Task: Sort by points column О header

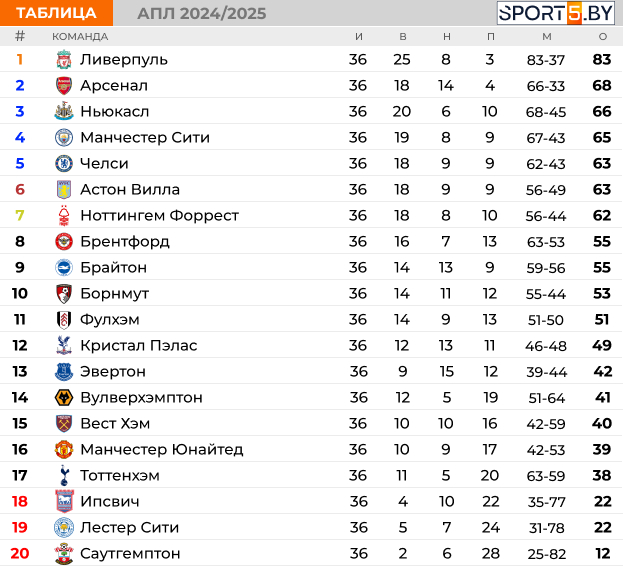Action: (603, 37)
